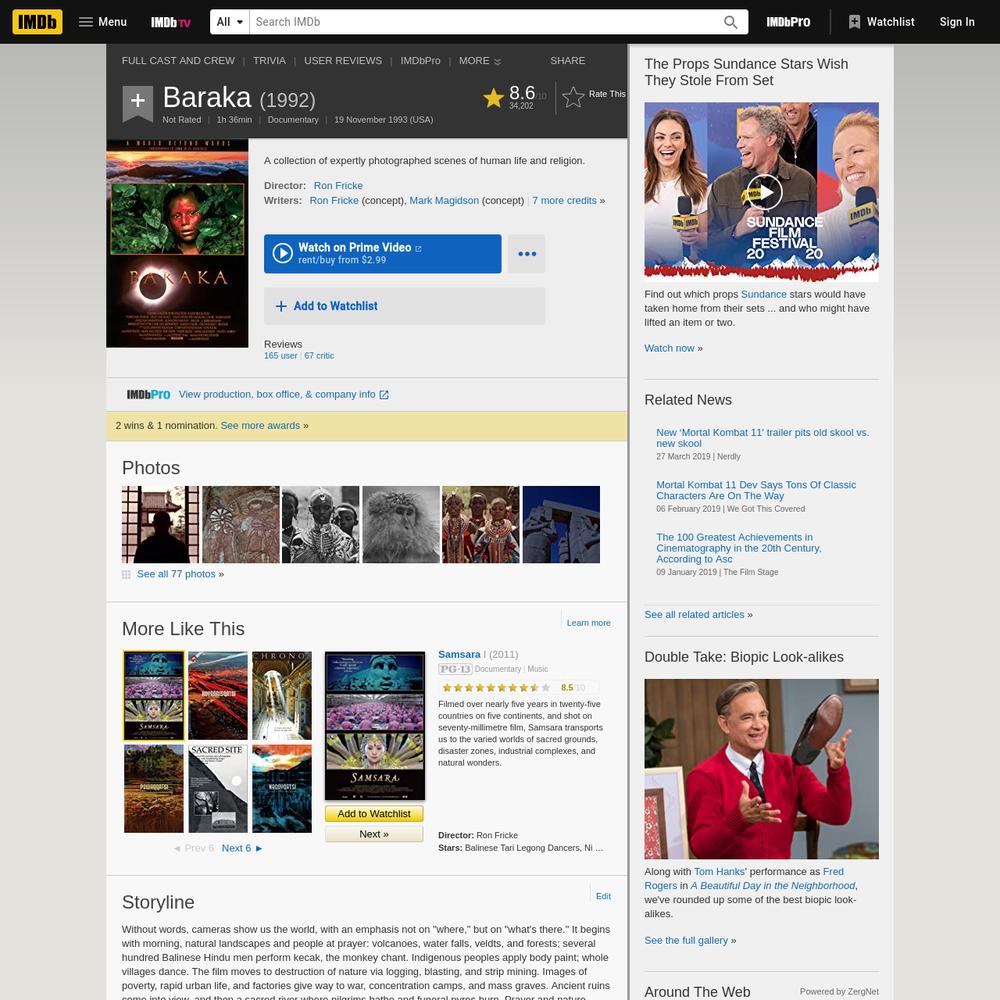
Task: Click the Add to Watchlist button under the synopsis
Action: (x=404, y=306)
